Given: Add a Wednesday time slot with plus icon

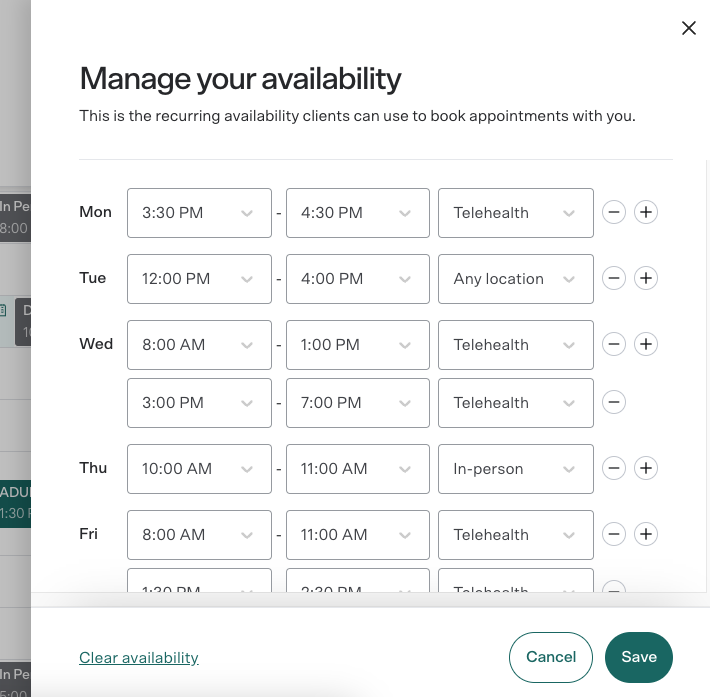Looking at the screenshot, I should coord(646,345).
